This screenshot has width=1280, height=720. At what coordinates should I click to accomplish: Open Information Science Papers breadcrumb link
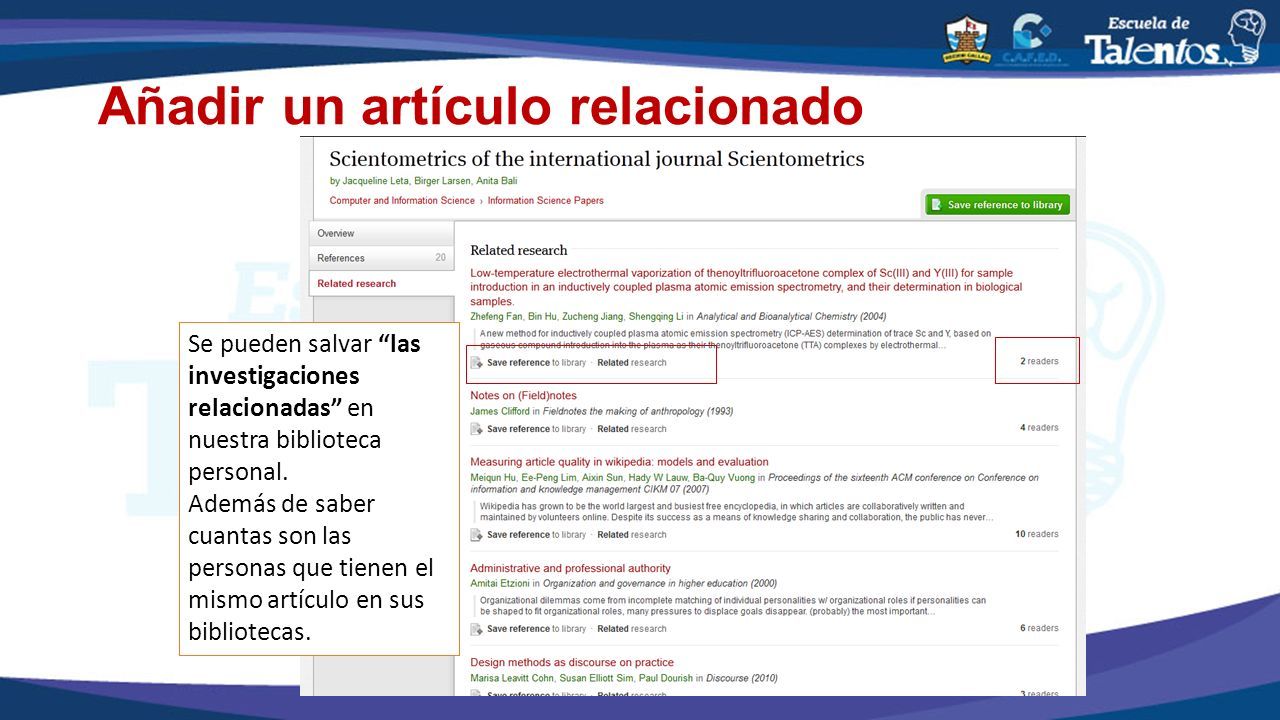(546, 201)
